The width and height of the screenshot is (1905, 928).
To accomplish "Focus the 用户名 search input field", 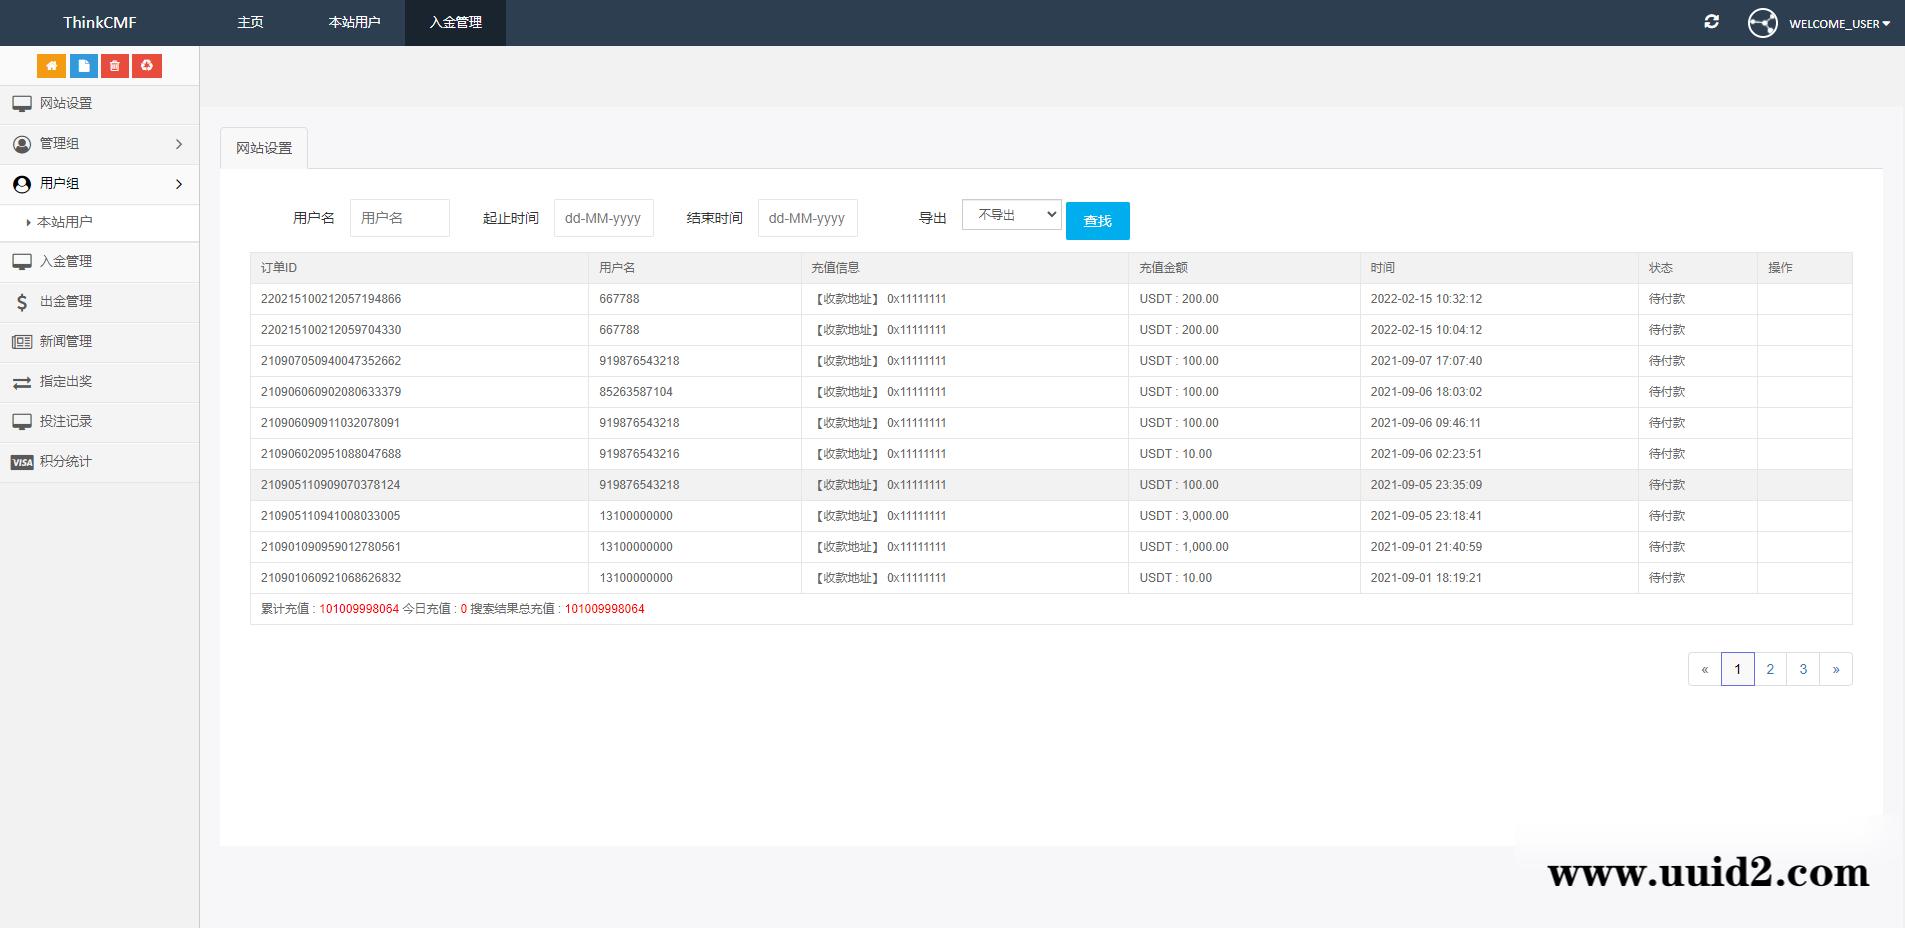I will [x=399, y=218].
